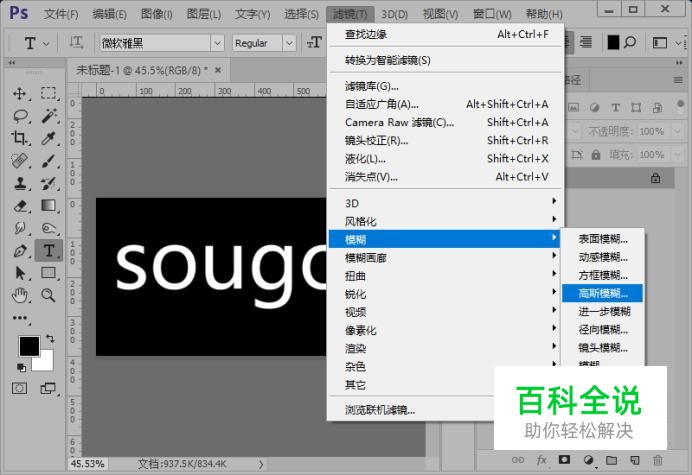Change the screen mode

[x=48, y=388]
